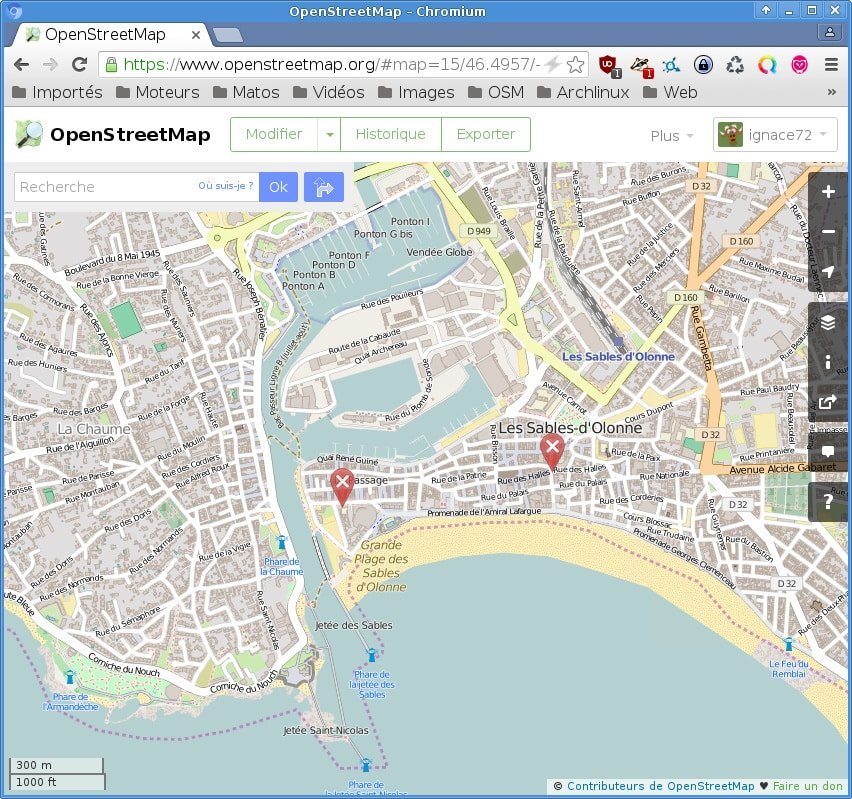Zoom out with the minus map control
The height and width of the screenshot is (799, 852).
point(828,232)
